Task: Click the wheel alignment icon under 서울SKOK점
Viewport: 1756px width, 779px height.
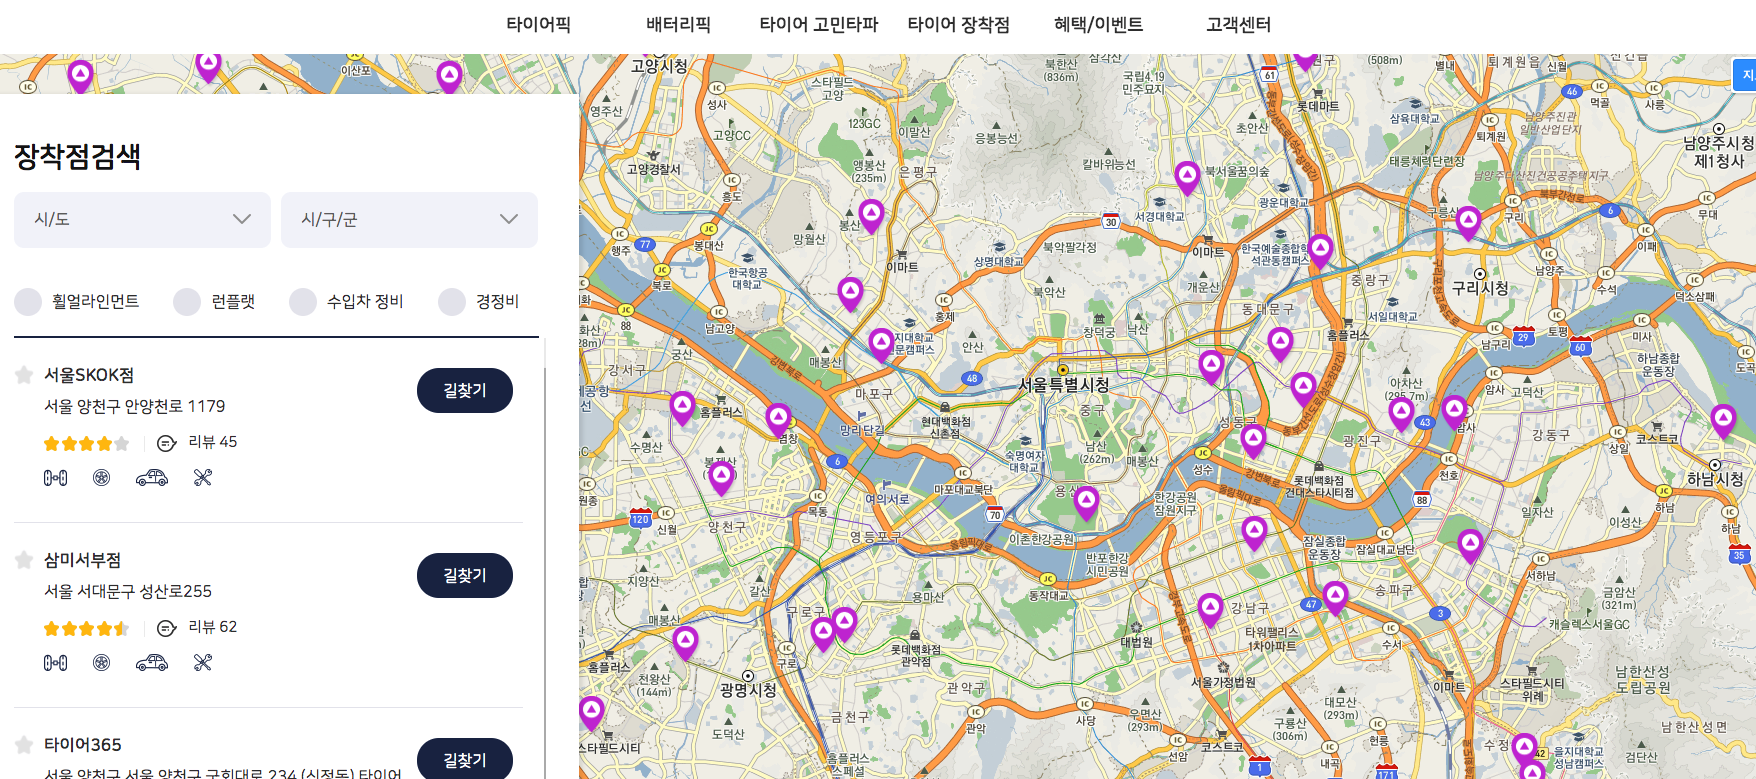Action: pyautogui.click(x=55, y=478)
